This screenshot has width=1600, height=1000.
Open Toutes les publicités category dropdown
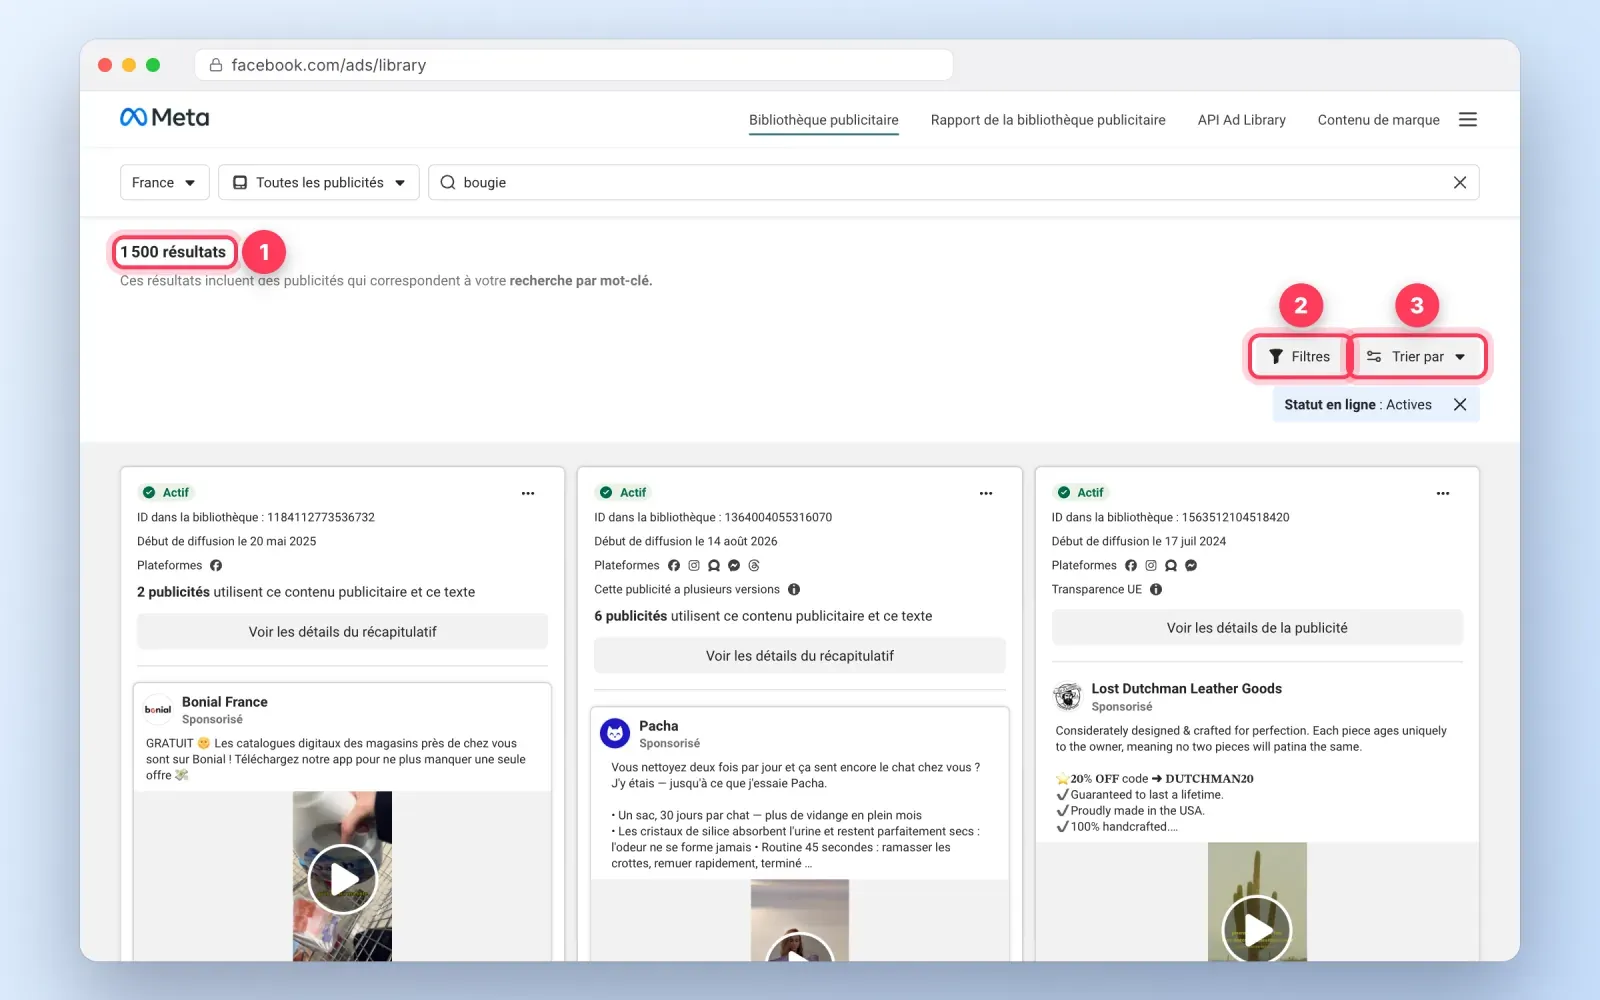tap(319, 183)
